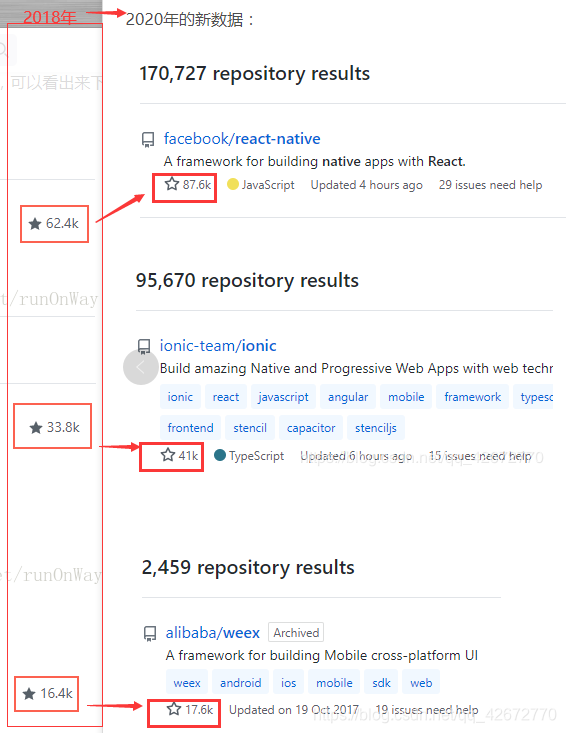Select the 'mobile' tag under weex
Image resolution: width=566 pixels, height=733 pixels.
tap(334, 683)
